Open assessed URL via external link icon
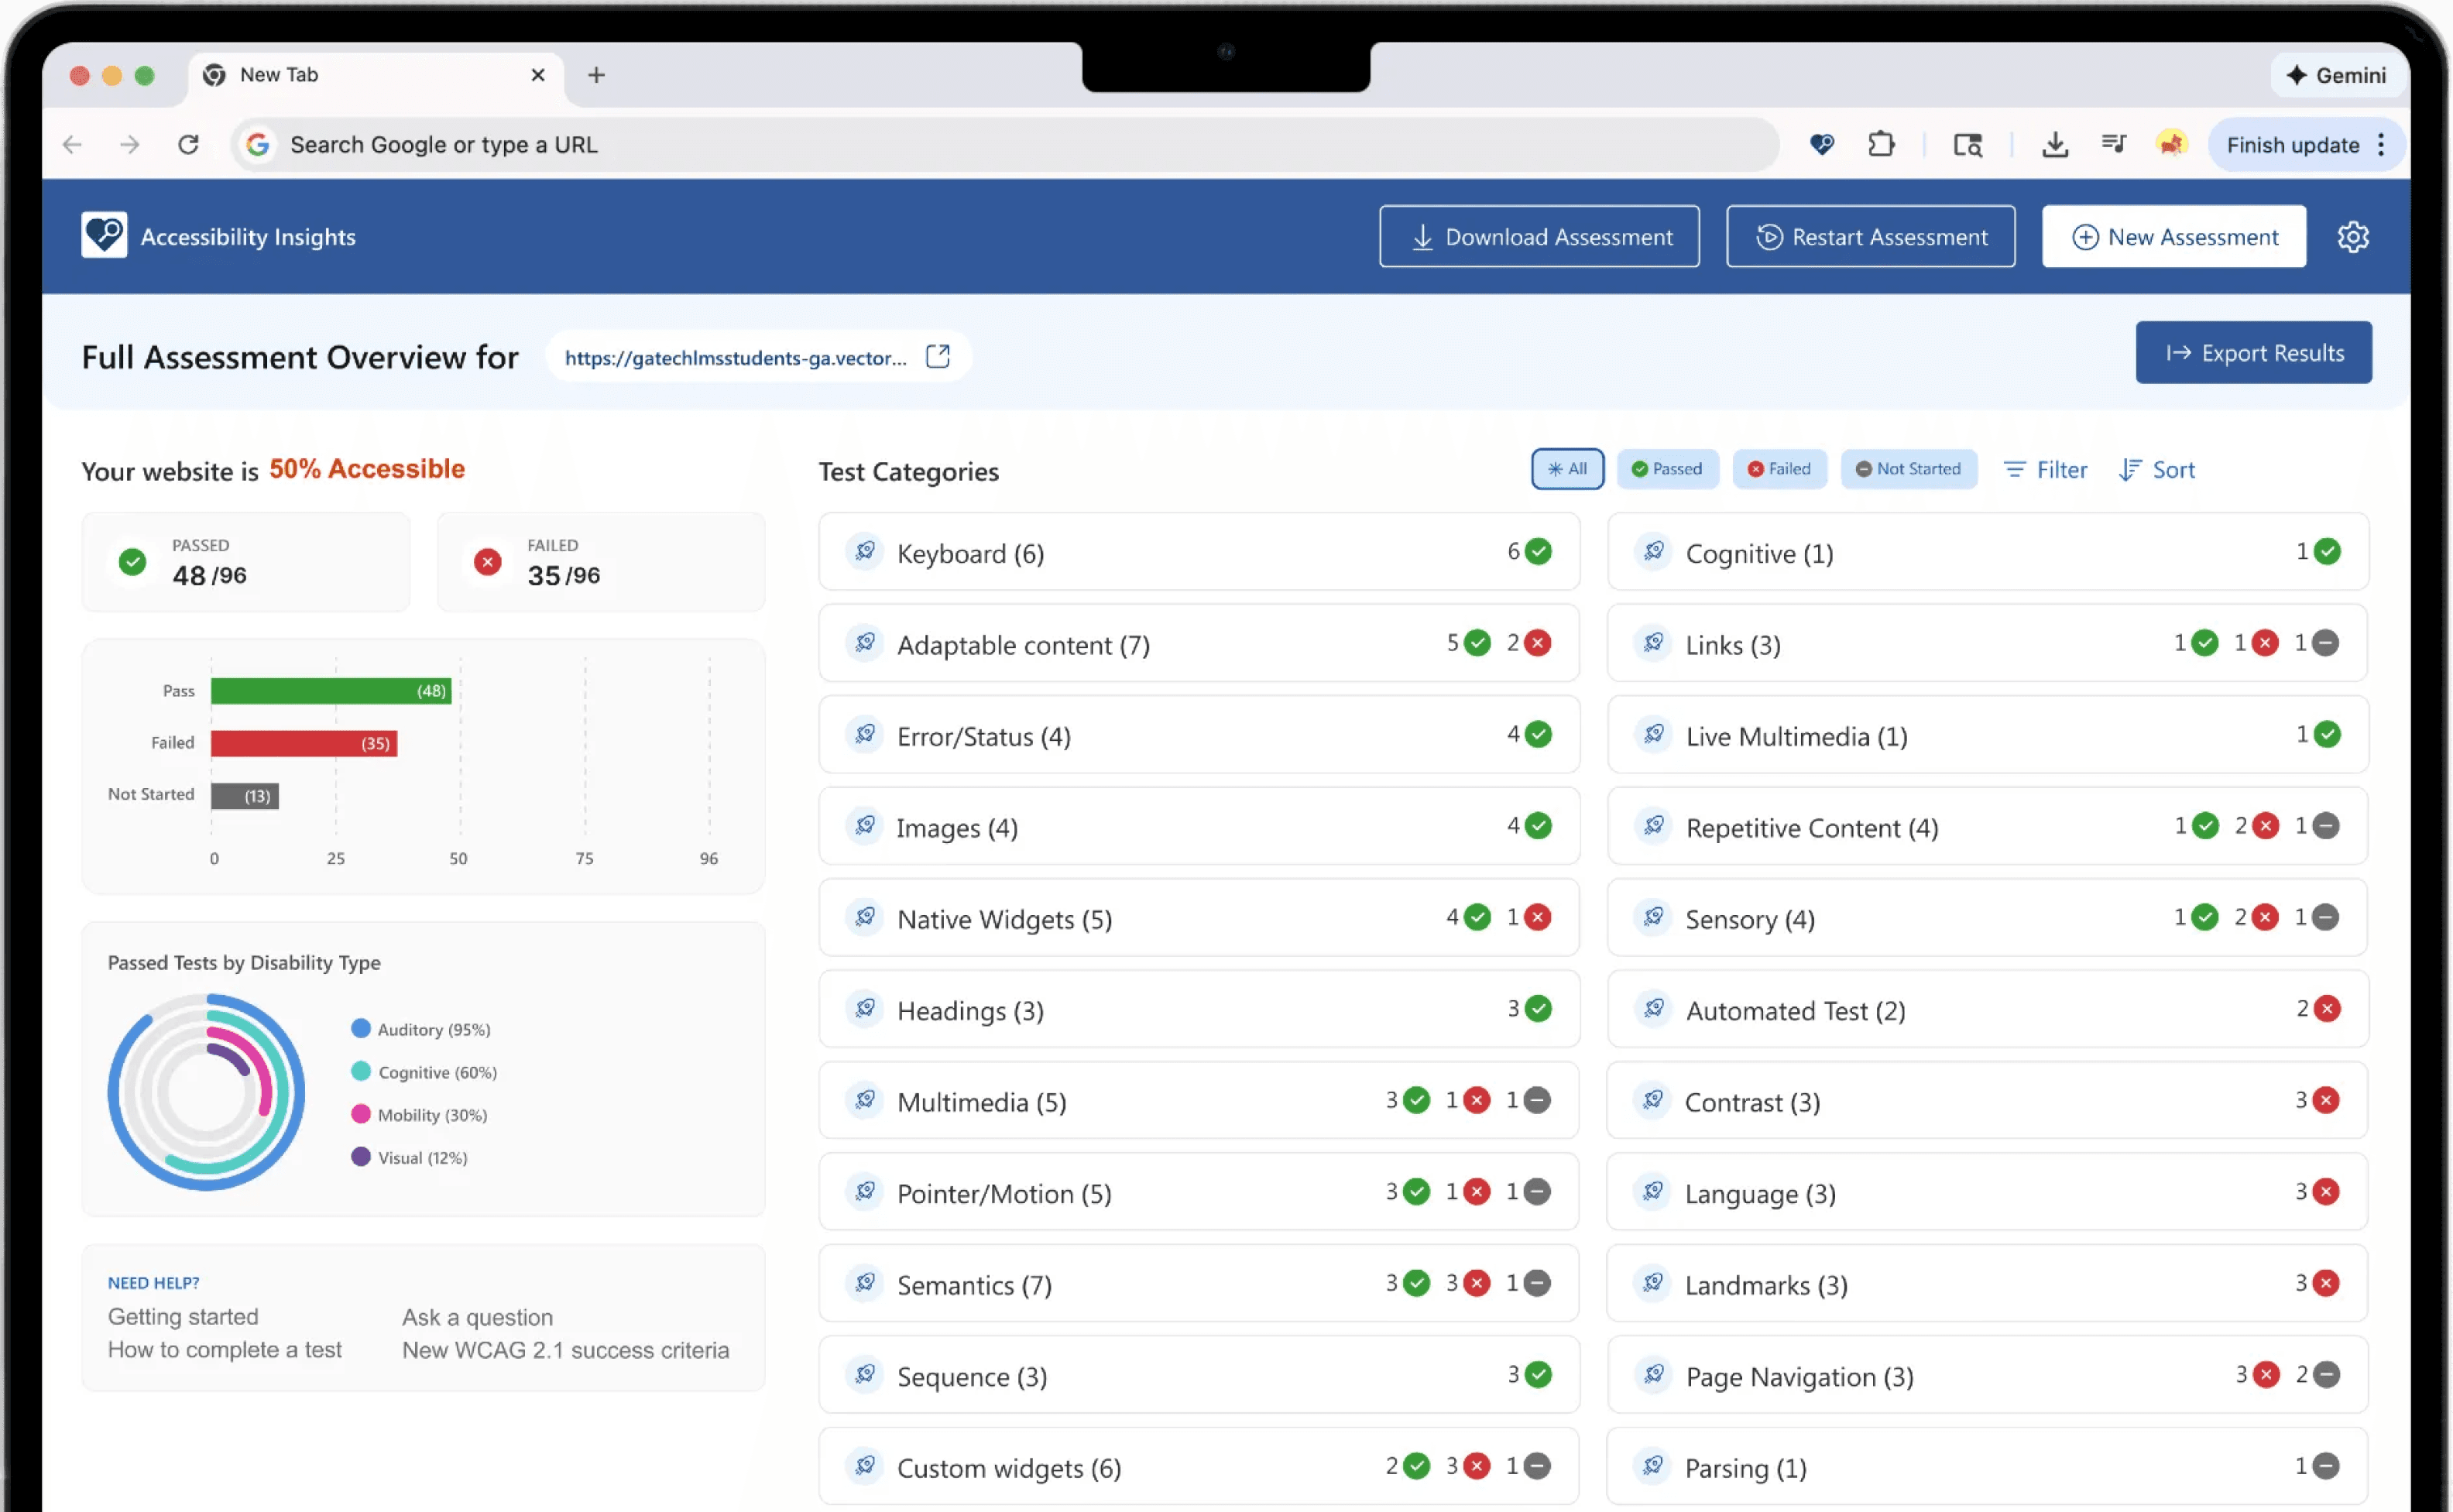The width and height of the screenshot is (2453, 1512). (x=937, y=357)
